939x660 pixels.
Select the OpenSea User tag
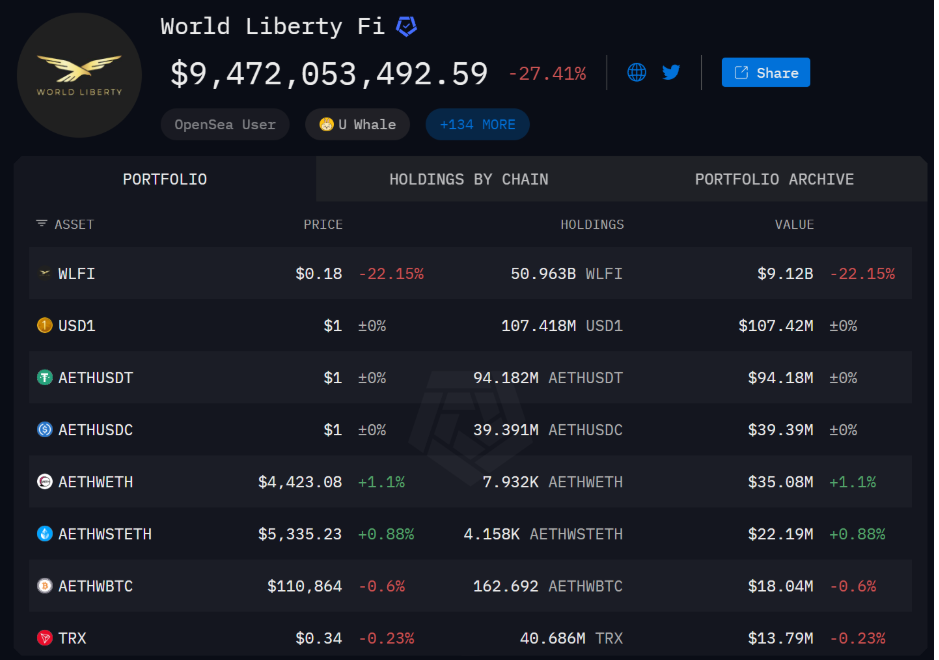tap(225, 125)
